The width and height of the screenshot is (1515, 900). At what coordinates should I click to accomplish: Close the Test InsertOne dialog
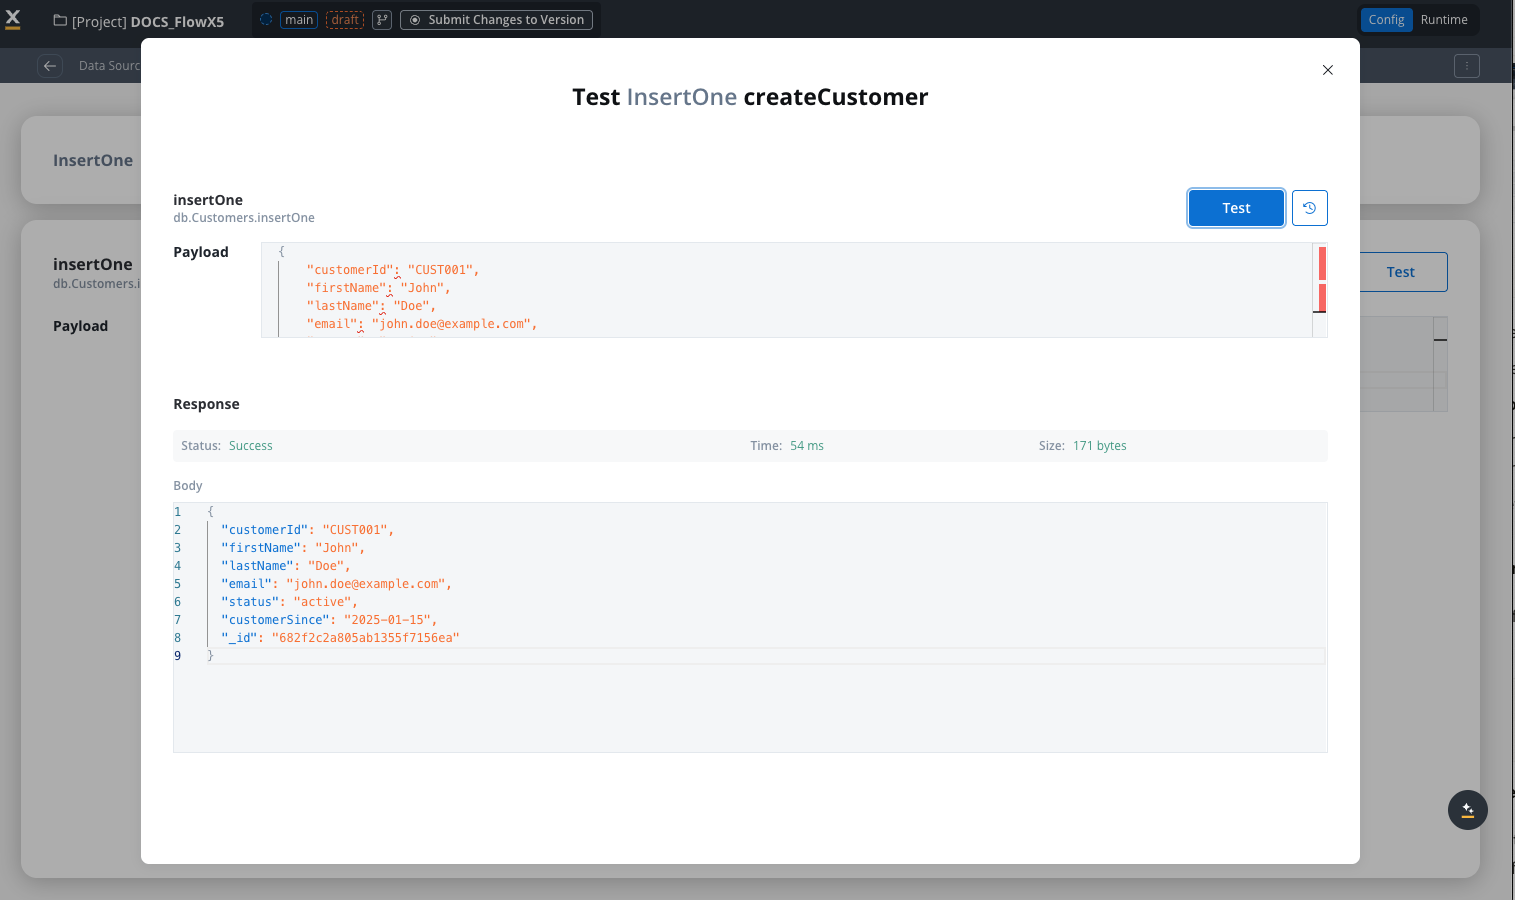tap(1327, 70)
